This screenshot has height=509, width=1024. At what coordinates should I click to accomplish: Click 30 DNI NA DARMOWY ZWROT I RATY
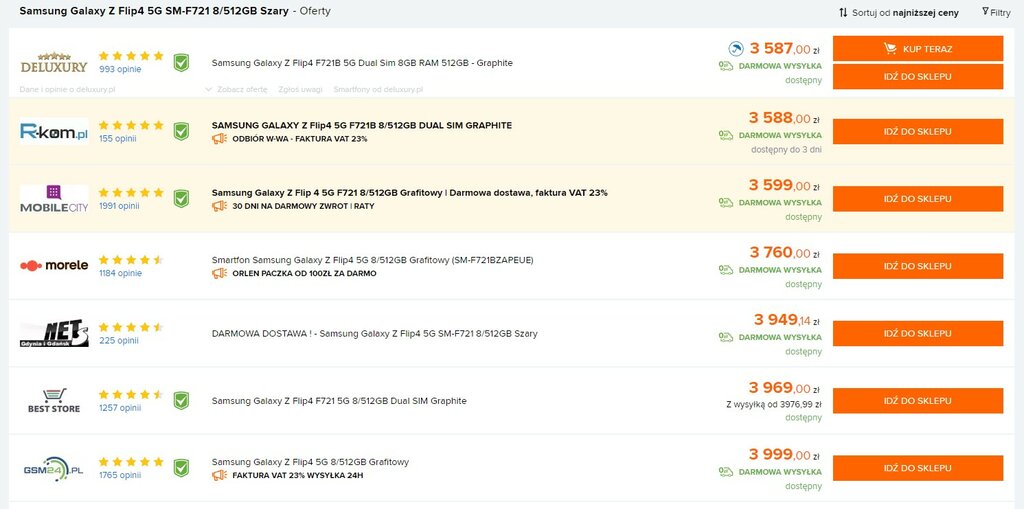tap(303, 206)
